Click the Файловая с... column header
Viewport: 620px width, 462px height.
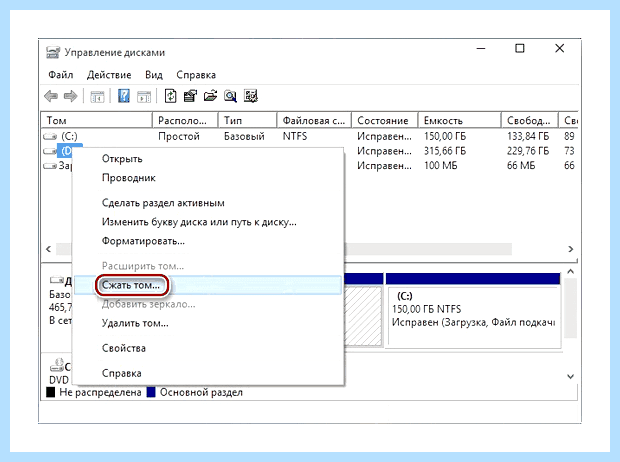pyautogui.click(x=314, y=120)
